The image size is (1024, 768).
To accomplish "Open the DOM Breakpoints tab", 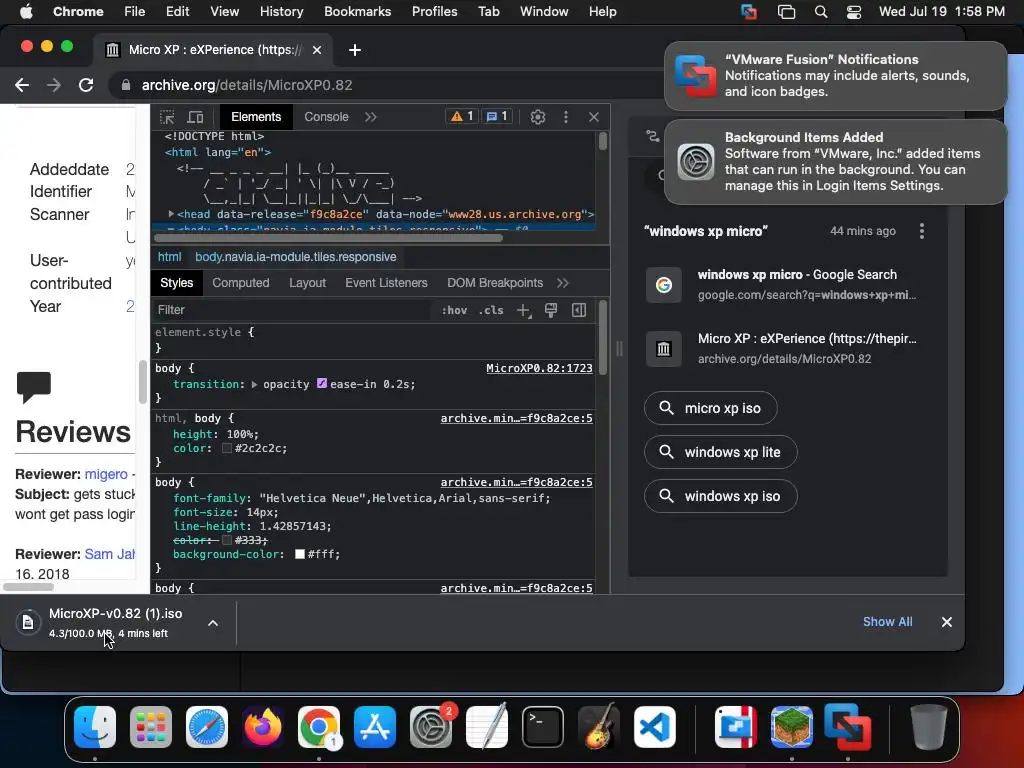I will point(494,283).
